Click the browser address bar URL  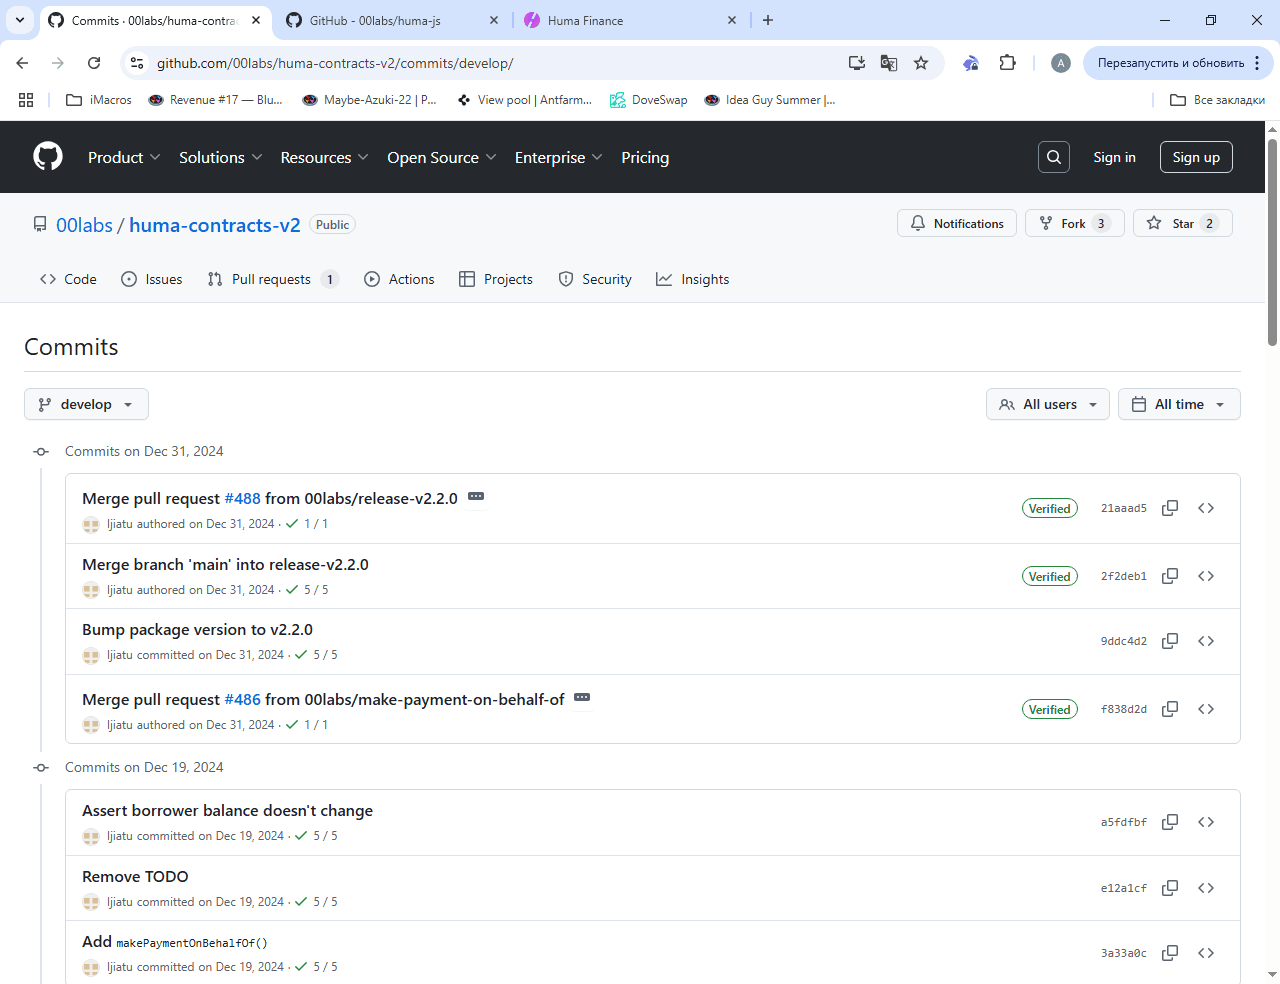335,63
